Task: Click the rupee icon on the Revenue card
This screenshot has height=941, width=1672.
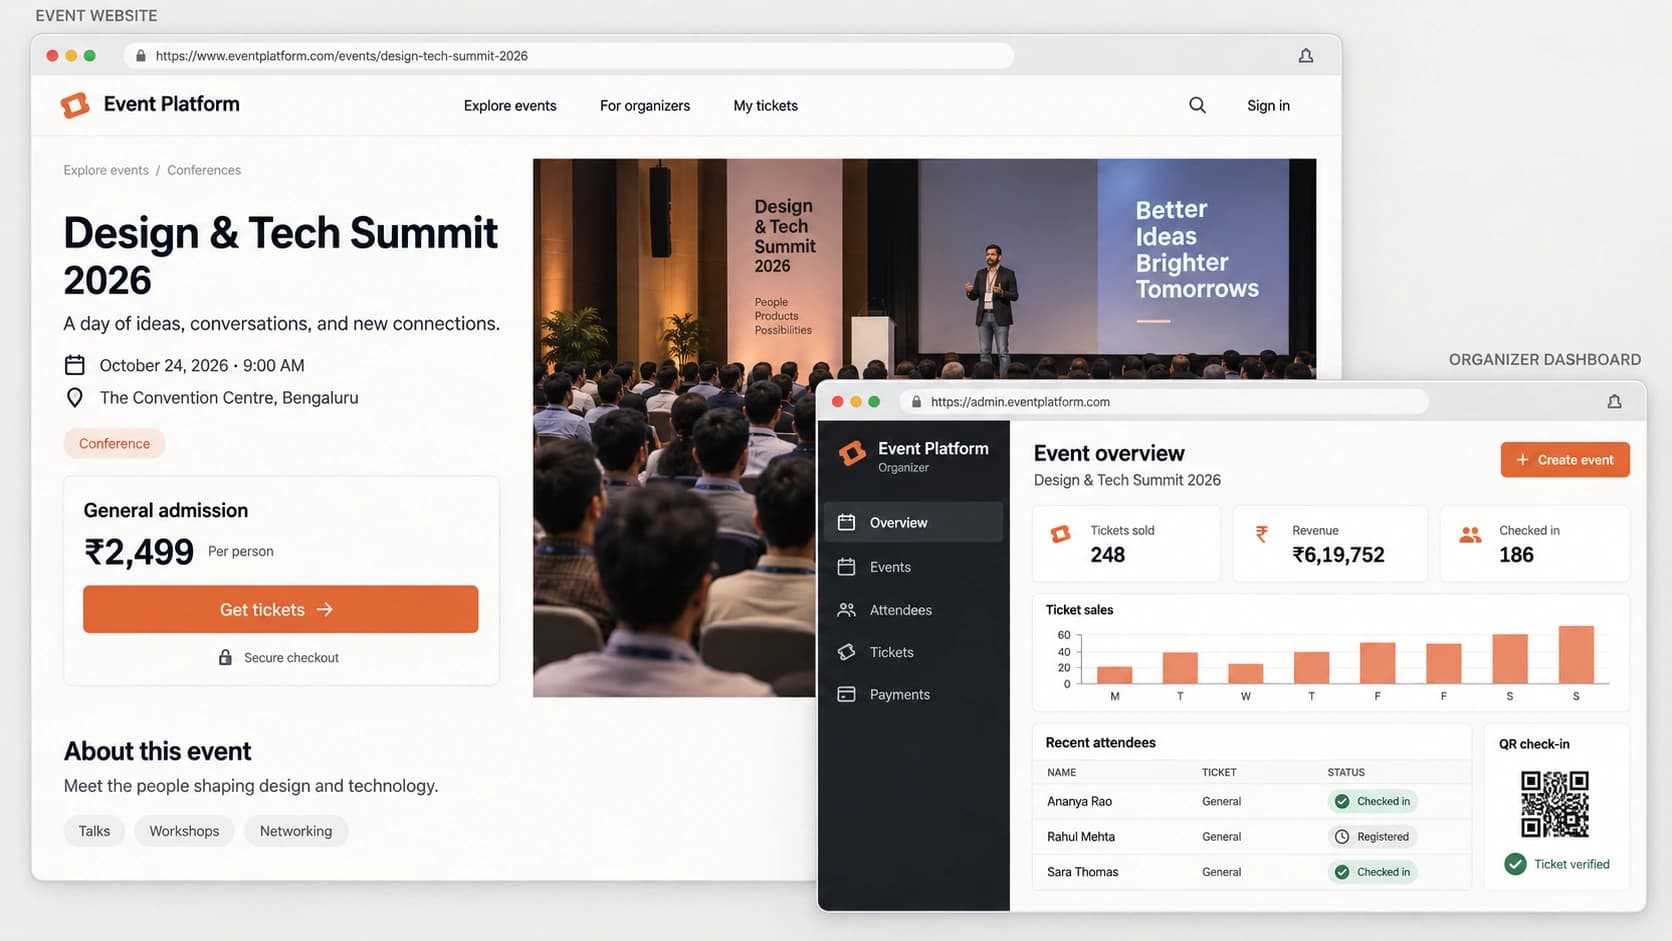Action: tap(1262, 534)
